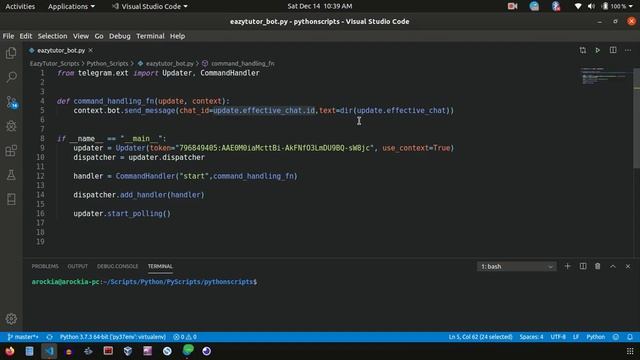Close the eazytutor_bot.py tab
Viewport: 640px width, 360px height.
(x=91, y=50)
